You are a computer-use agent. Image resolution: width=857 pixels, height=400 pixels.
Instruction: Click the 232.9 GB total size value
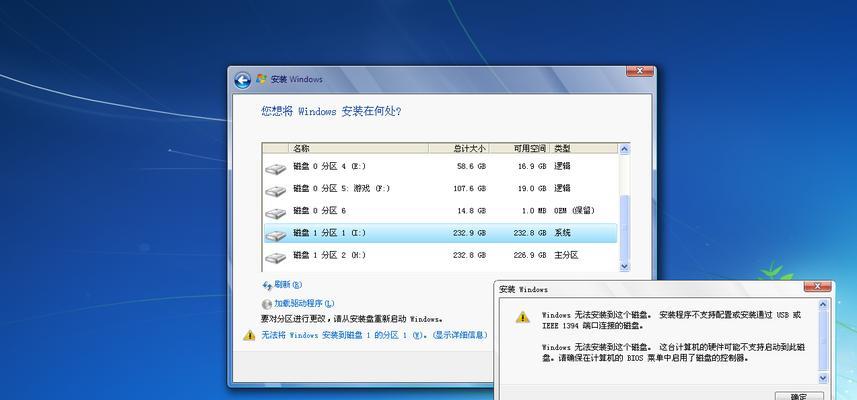(x=469, y=233)
